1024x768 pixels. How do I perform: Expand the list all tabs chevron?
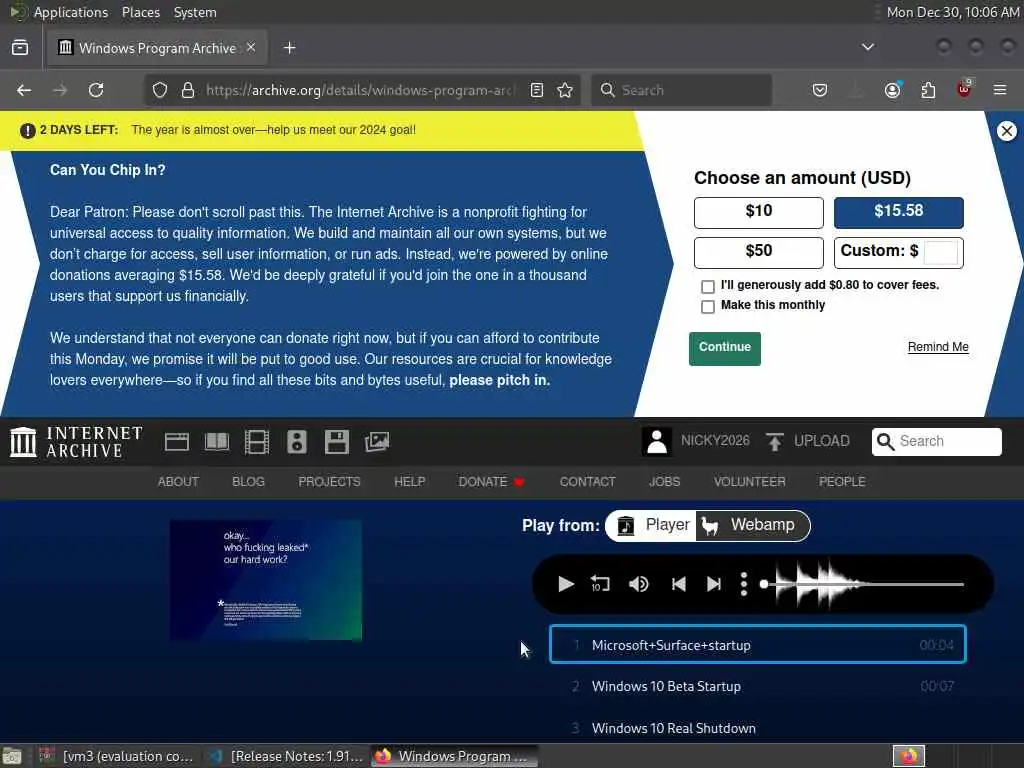click(868, 47)
